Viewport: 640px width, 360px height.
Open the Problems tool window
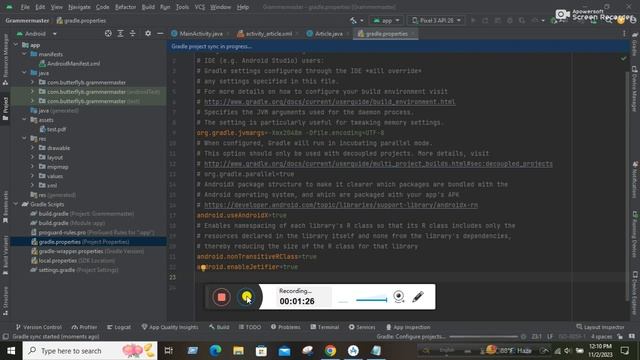pos(286,327)
